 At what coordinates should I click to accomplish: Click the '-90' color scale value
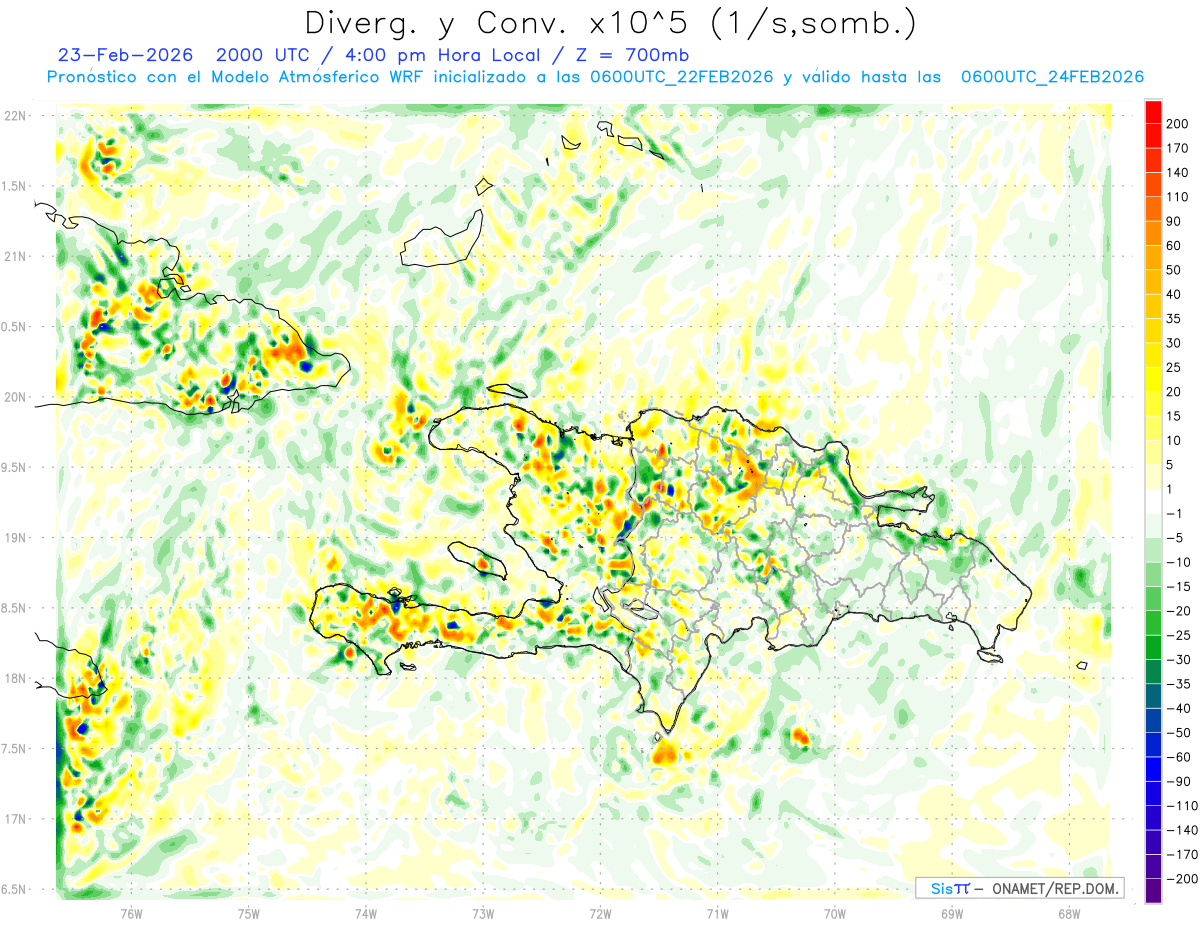pos(1177,781)
